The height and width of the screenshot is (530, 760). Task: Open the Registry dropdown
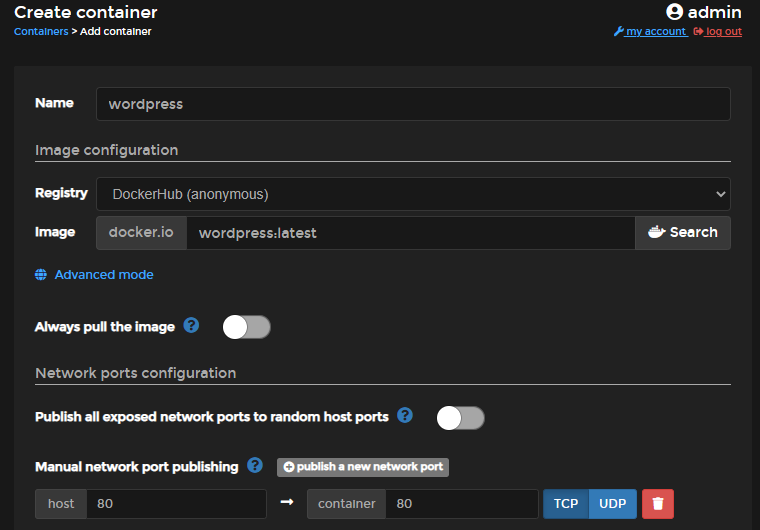coord(413,194)
